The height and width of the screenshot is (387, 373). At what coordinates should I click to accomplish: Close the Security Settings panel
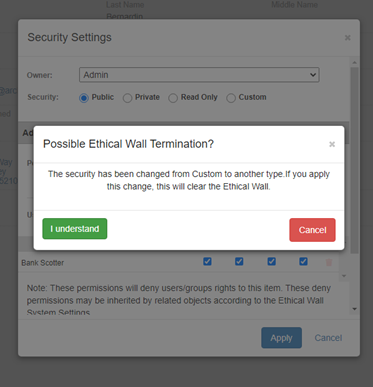pyautogui.click(x=347, y=38)
